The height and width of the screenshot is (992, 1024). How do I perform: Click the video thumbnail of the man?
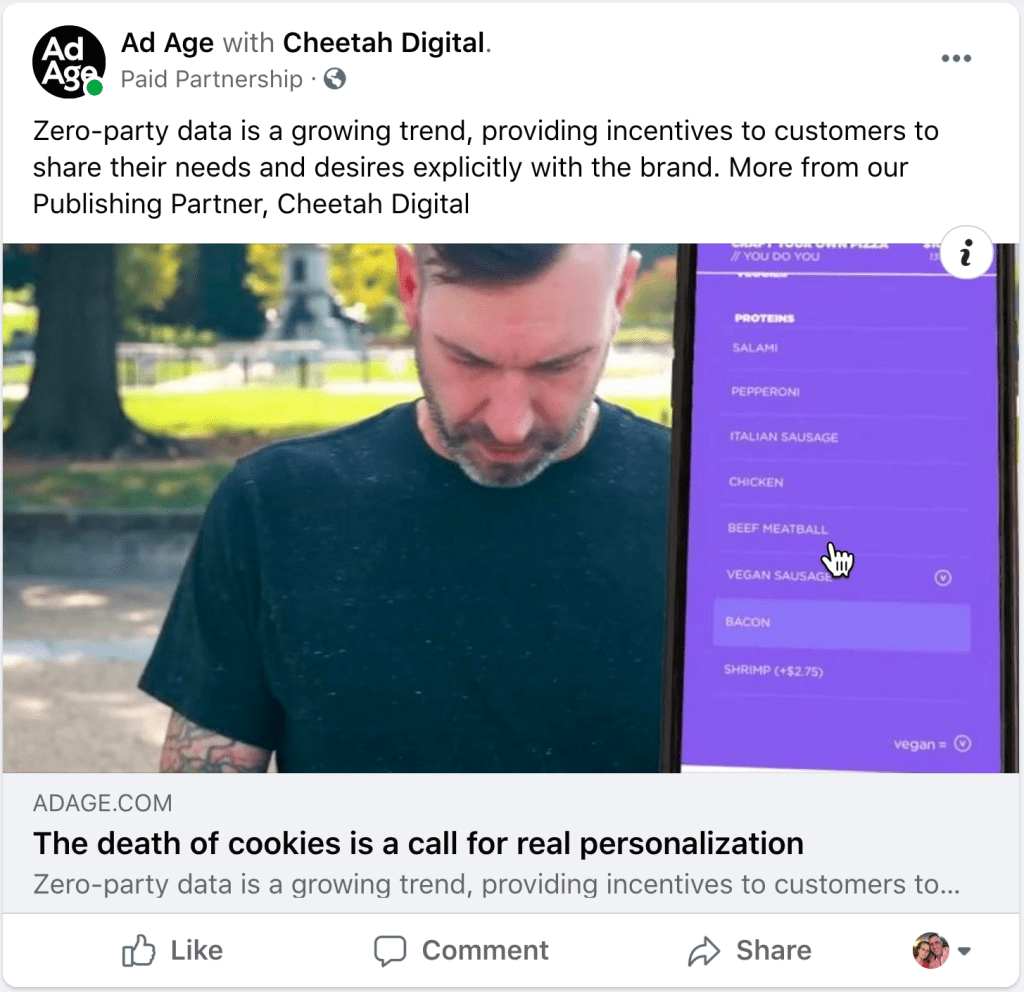(x=340, y=508)
